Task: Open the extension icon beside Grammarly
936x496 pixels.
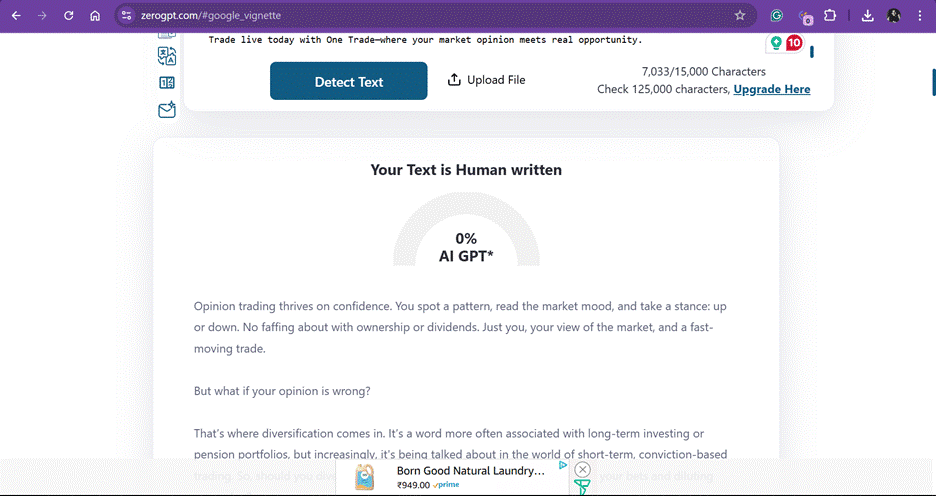Action: click(806, 17)
